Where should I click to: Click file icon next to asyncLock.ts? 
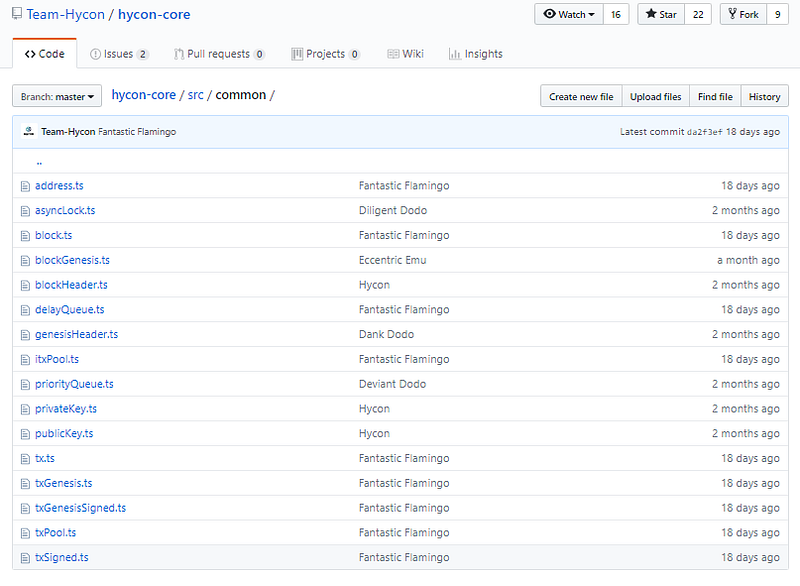coord(26,211)
